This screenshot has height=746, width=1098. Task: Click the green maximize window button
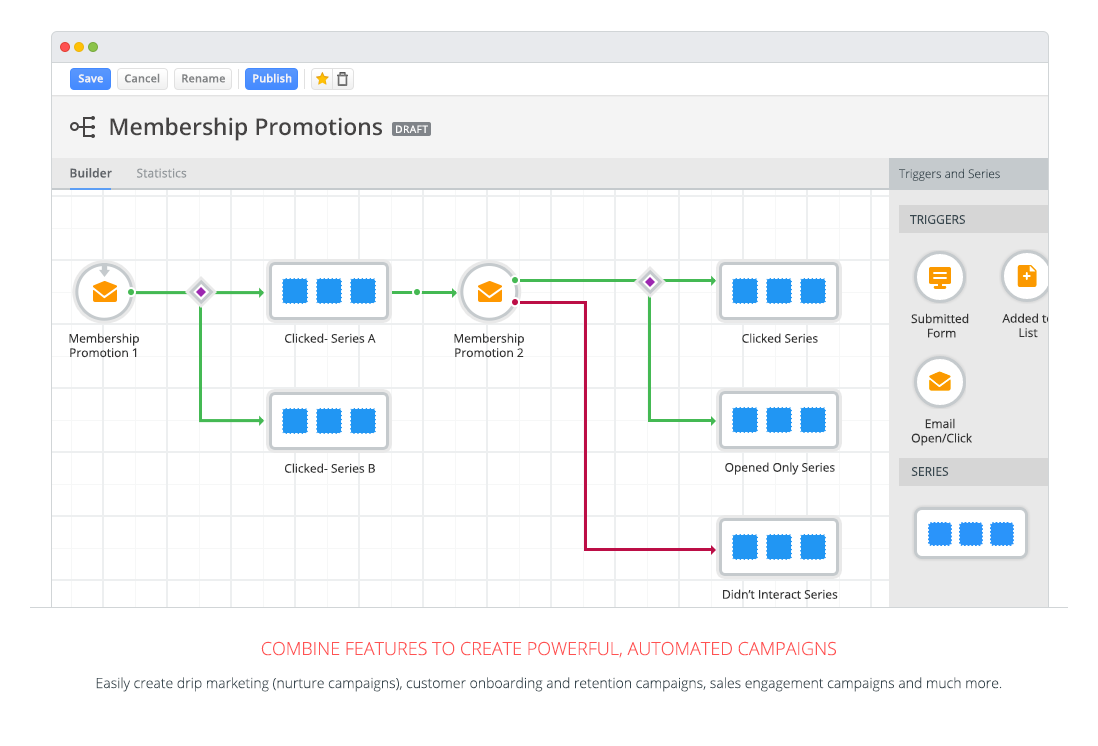pos(93,47)
